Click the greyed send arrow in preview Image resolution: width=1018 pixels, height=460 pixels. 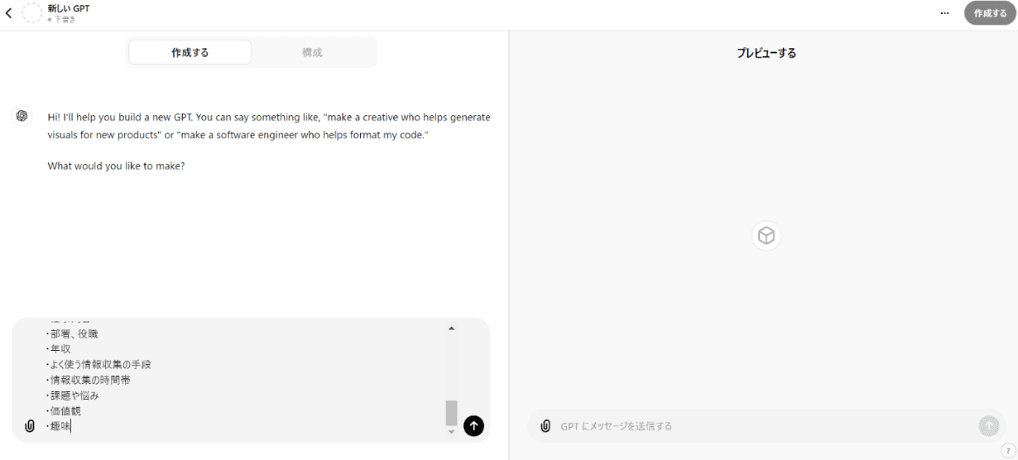989,426
